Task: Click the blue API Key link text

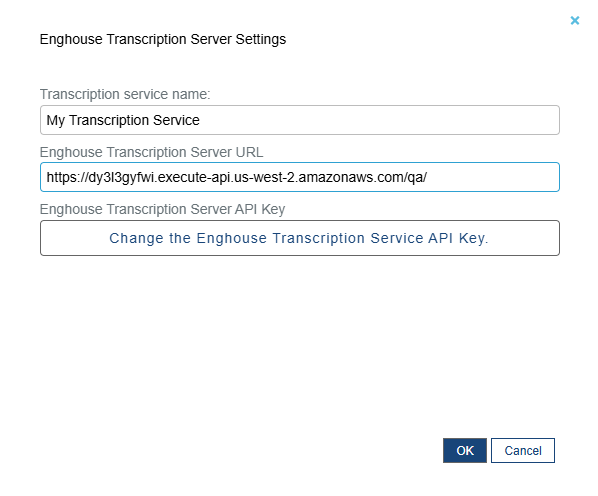Action: 299,238
